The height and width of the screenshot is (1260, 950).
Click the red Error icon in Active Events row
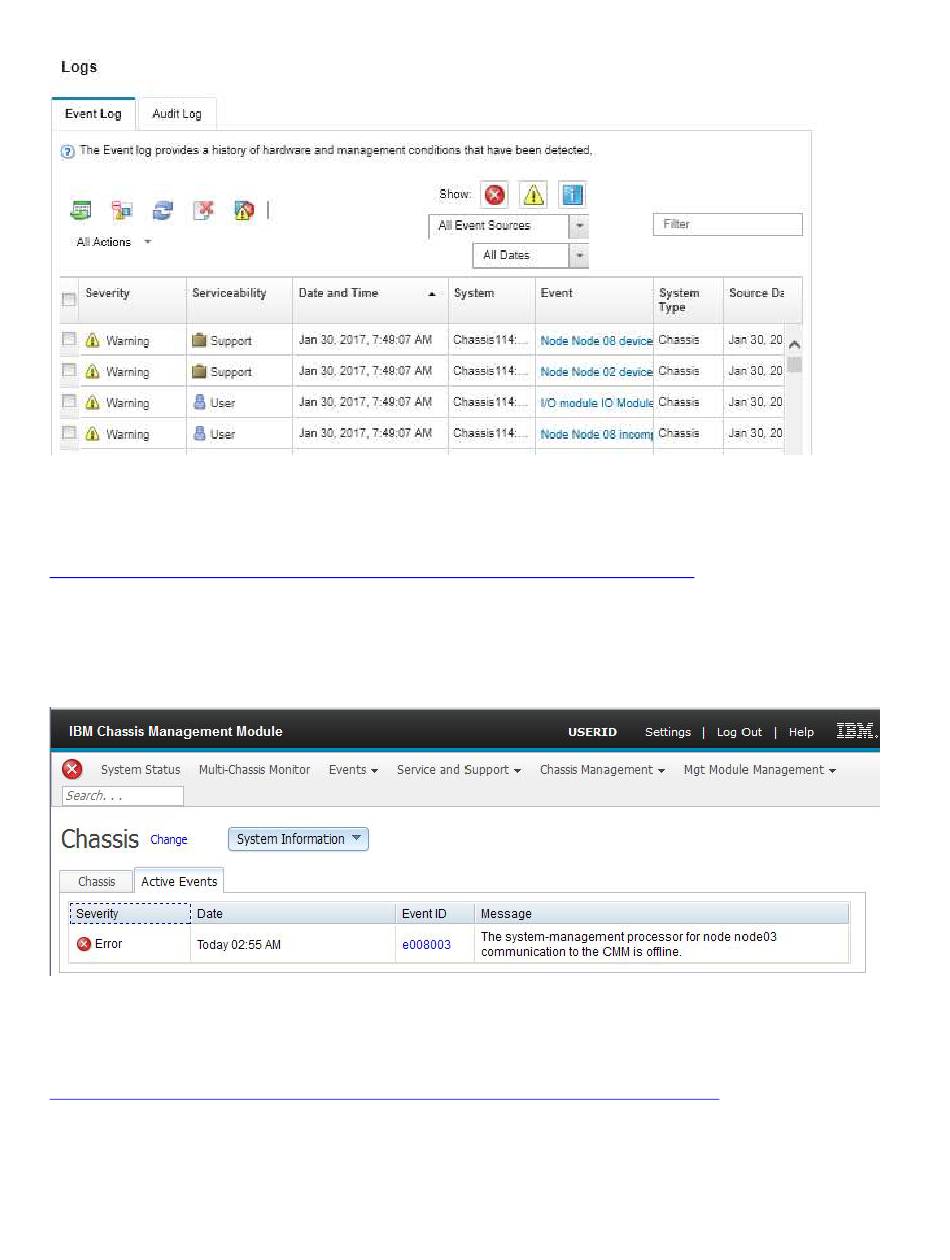point(84,944)
